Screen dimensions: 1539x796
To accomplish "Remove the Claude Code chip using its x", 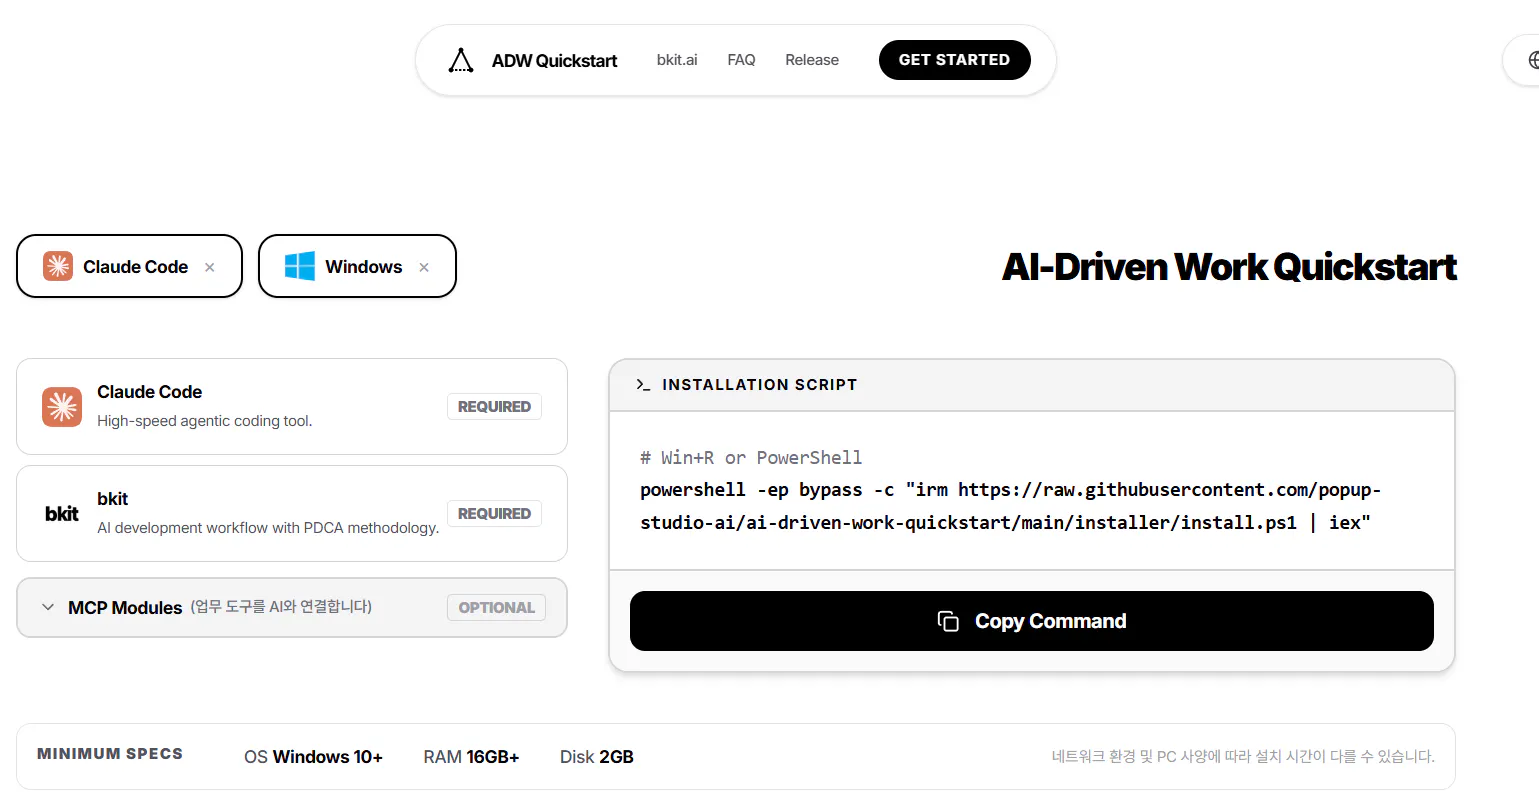I will click(x=210, y=267).
